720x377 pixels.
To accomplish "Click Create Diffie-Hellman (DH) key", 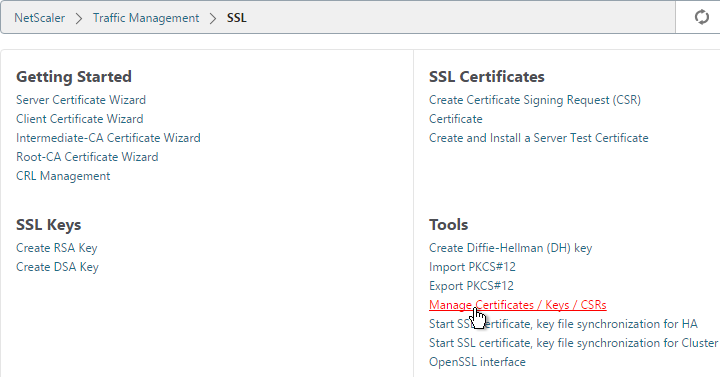I will [x=511, y=248].
